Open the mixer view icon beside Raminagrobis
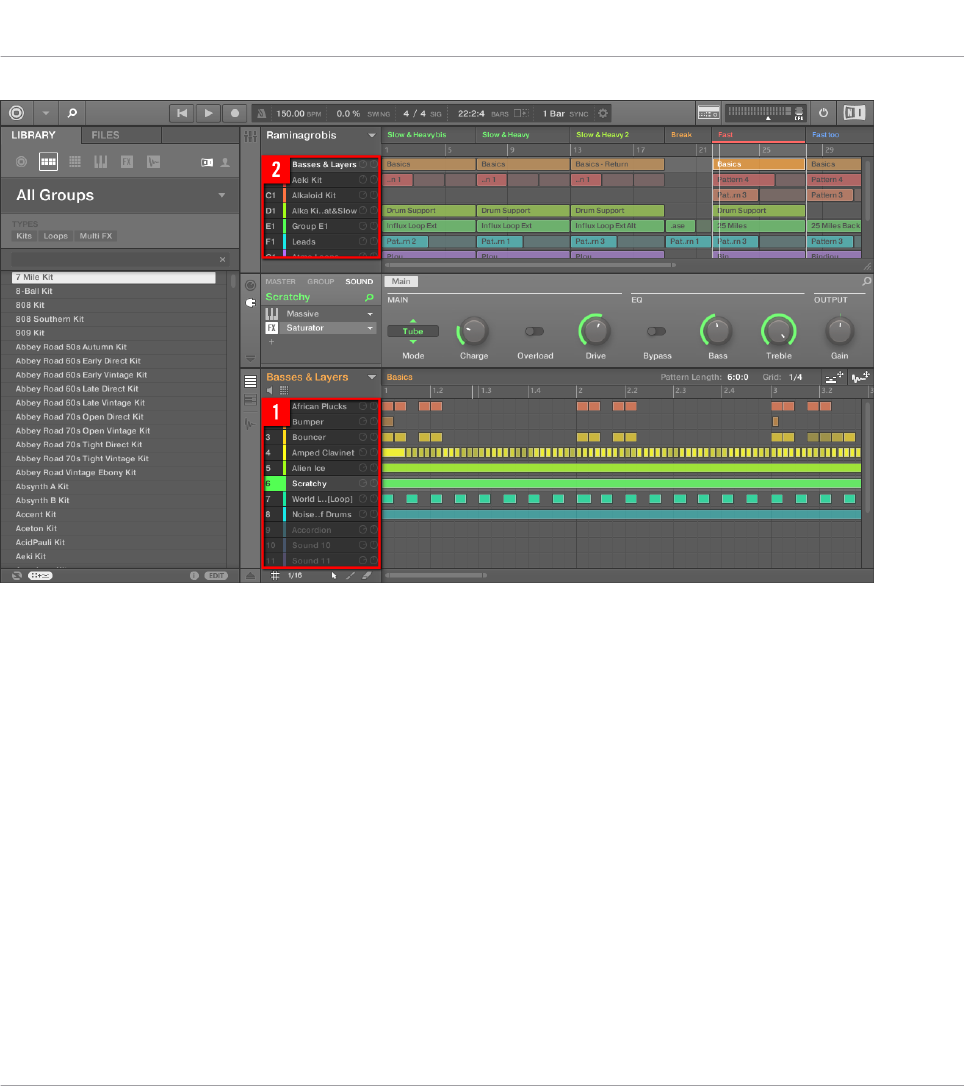 [250, 136]
